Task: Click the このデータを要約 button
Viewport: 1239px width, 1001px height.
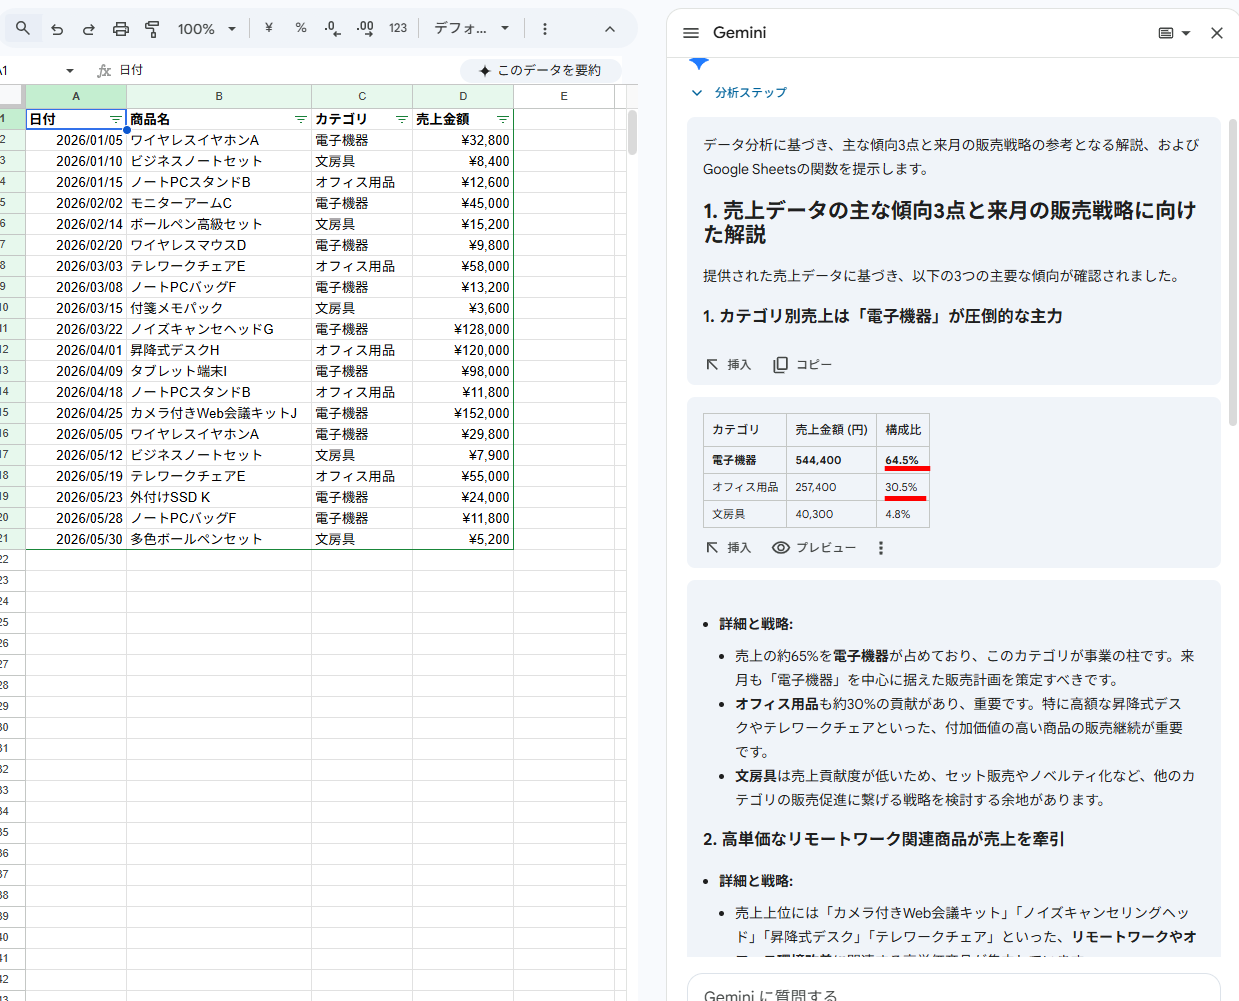Action: (541, 71)
